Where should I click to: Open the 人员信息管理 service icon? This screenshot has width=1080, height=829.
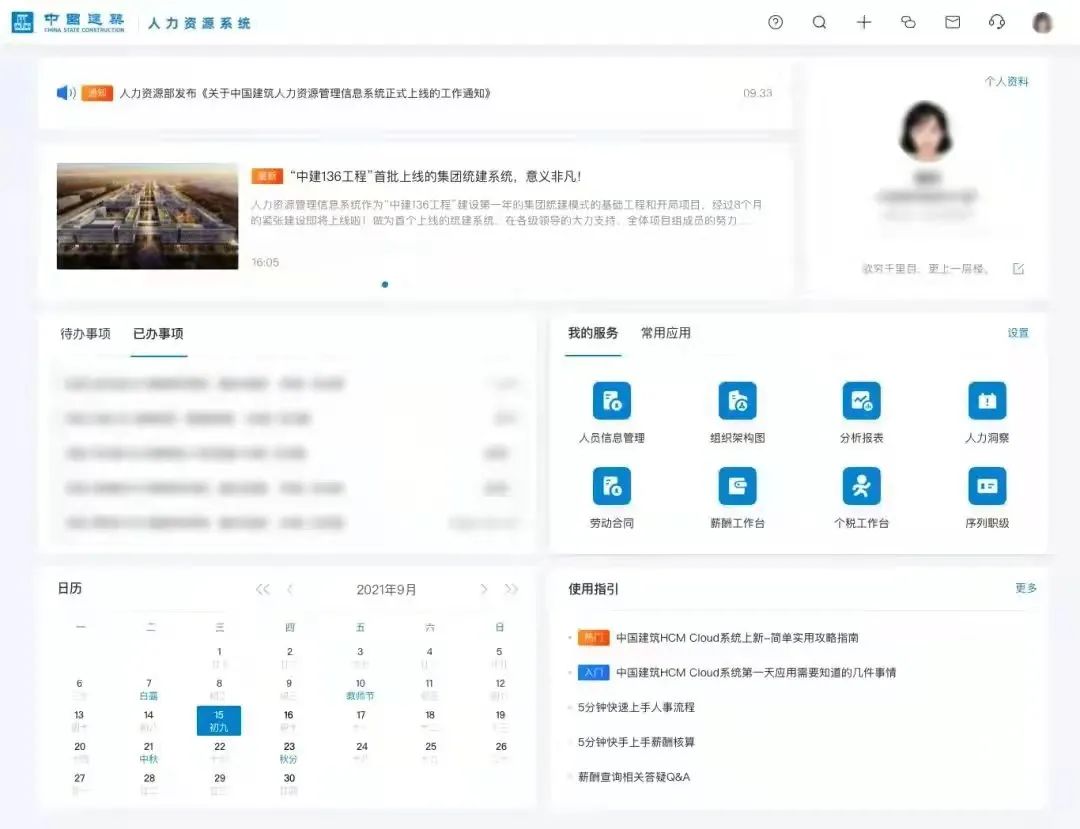[x=611, y=401]
